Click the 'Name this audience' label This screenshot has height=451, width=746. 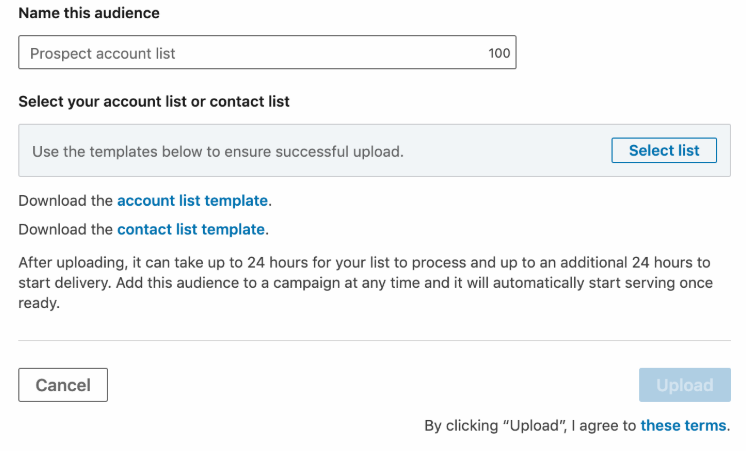tap(89, 14)
